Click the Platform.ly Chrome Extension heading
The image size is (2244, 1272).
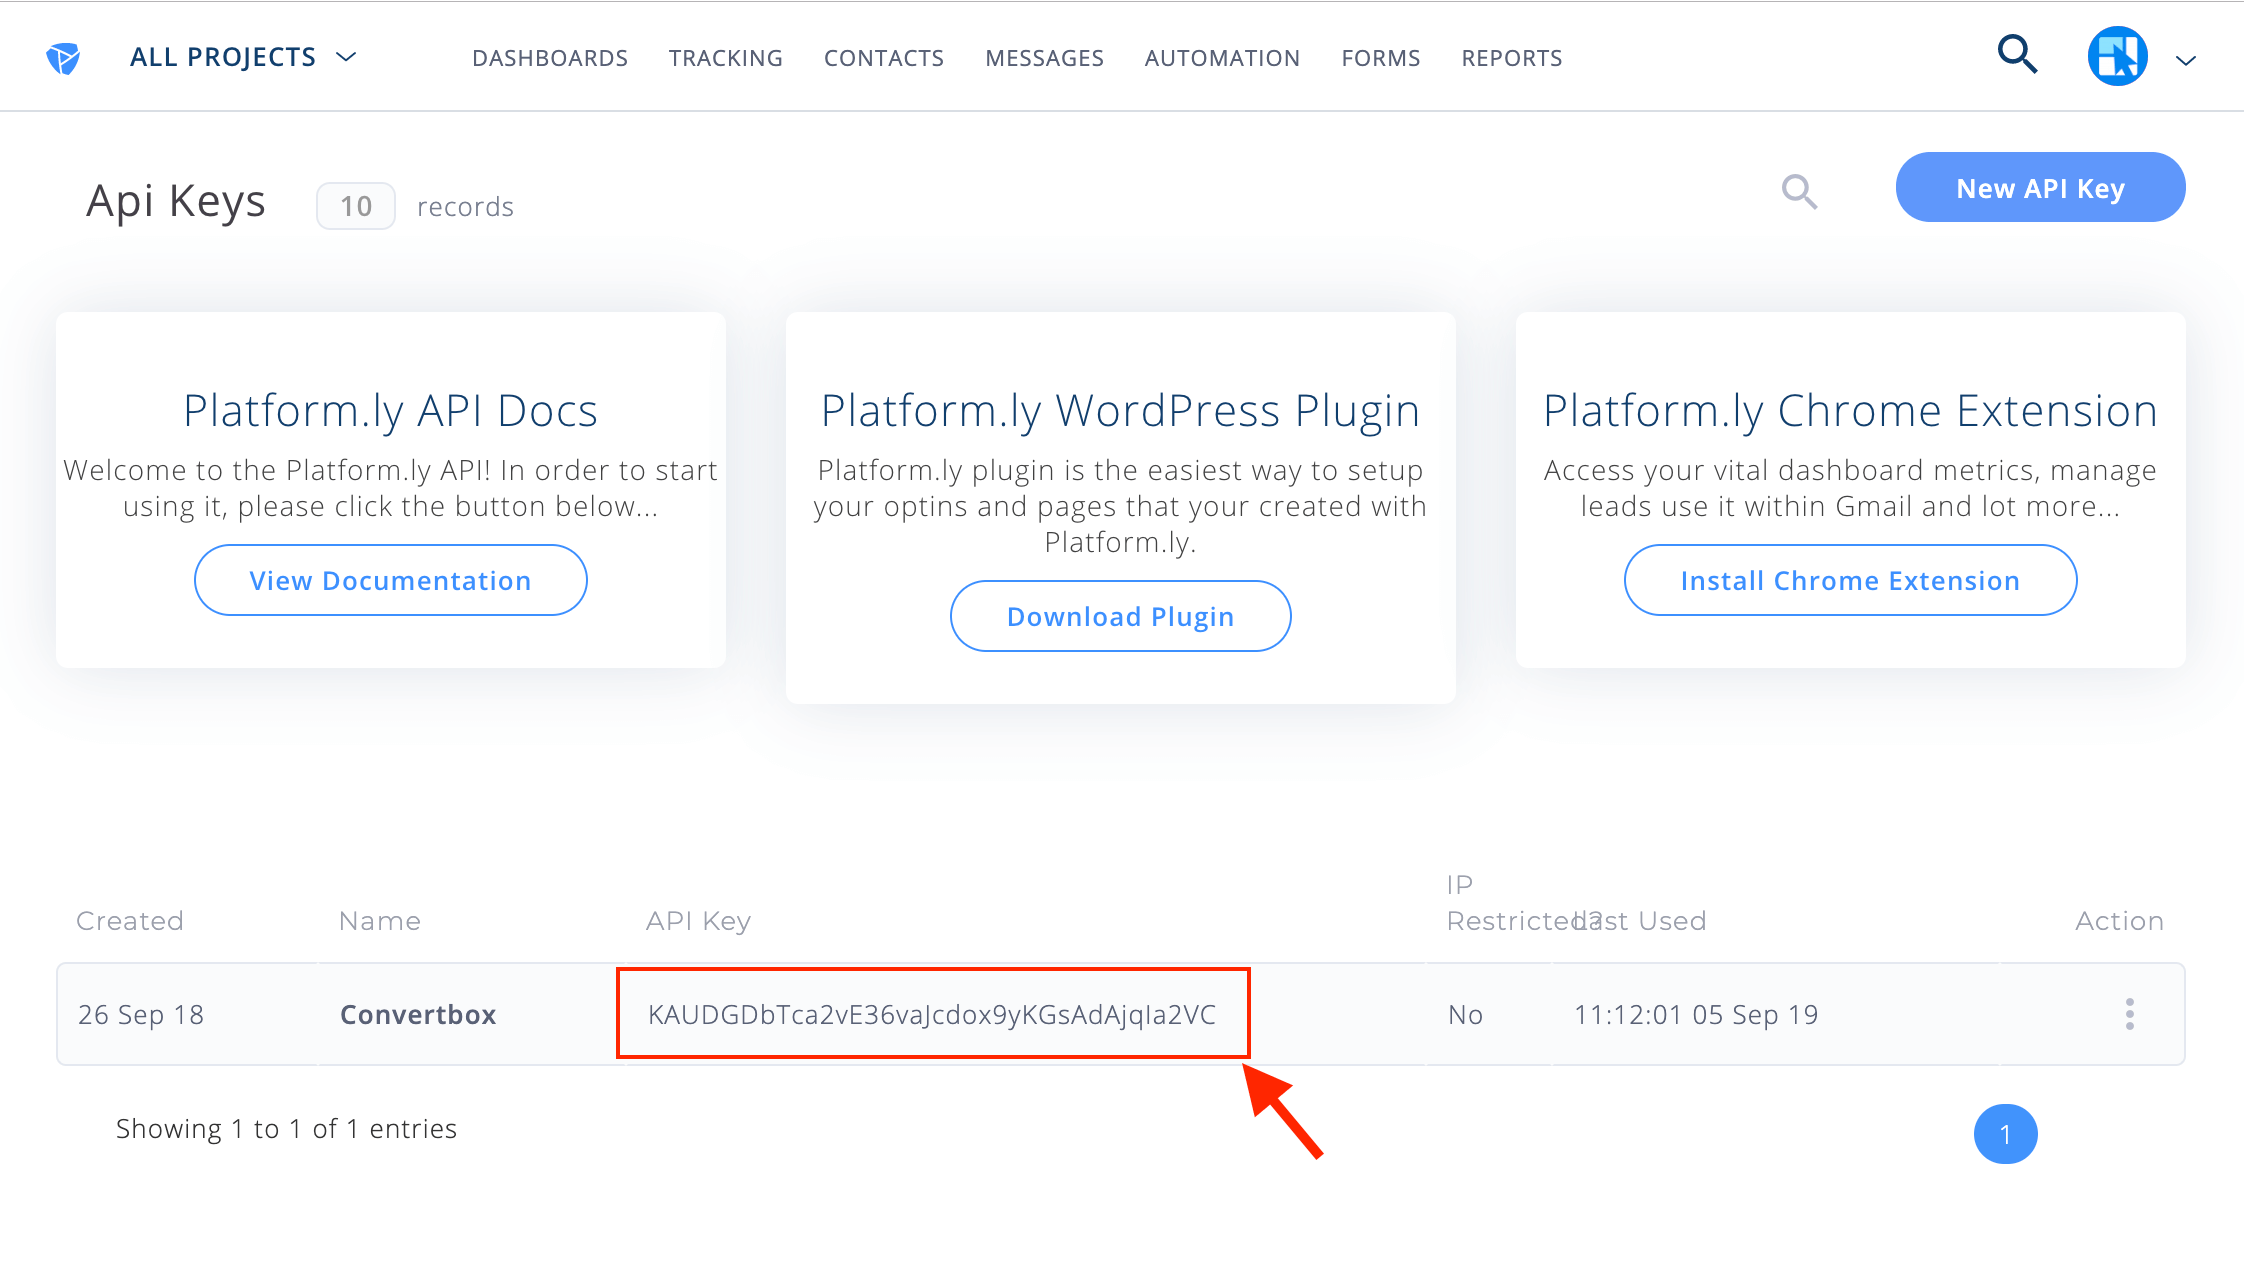pyautogui.click(x=1850, y=411)
